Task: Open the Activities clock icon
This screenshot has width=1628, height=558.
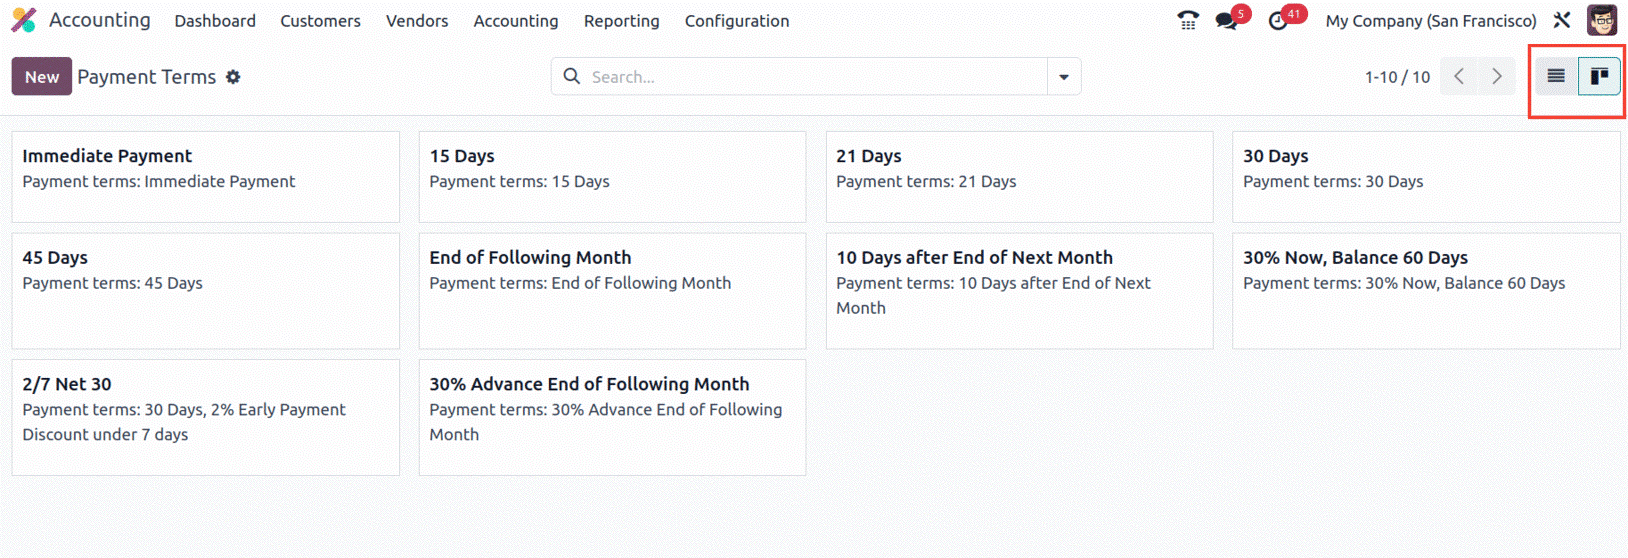Action: 1278,21
